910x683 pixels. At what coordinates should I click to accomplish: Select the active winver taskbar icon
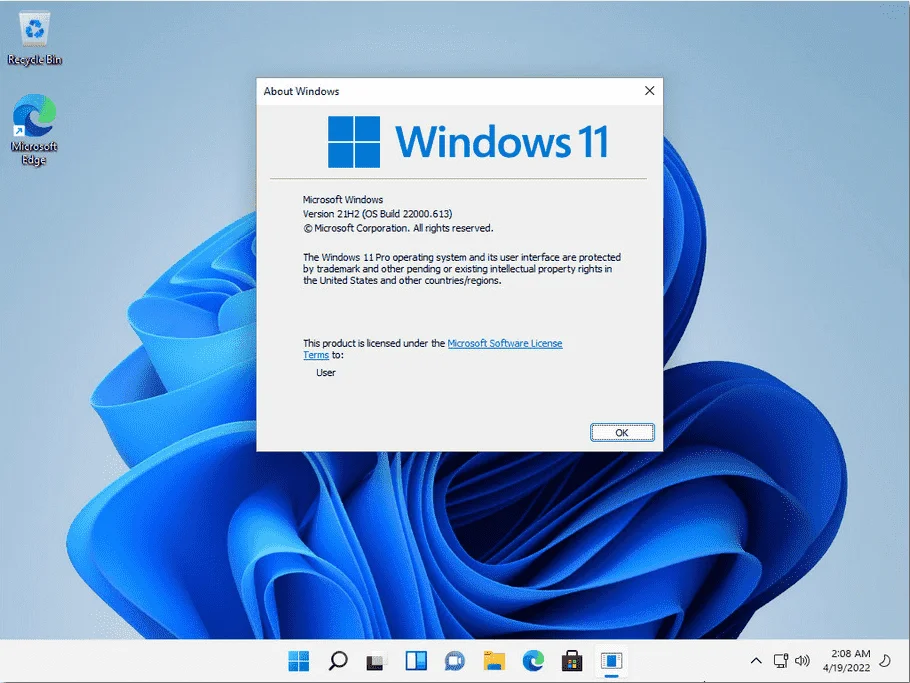click(x=611, y=661)
